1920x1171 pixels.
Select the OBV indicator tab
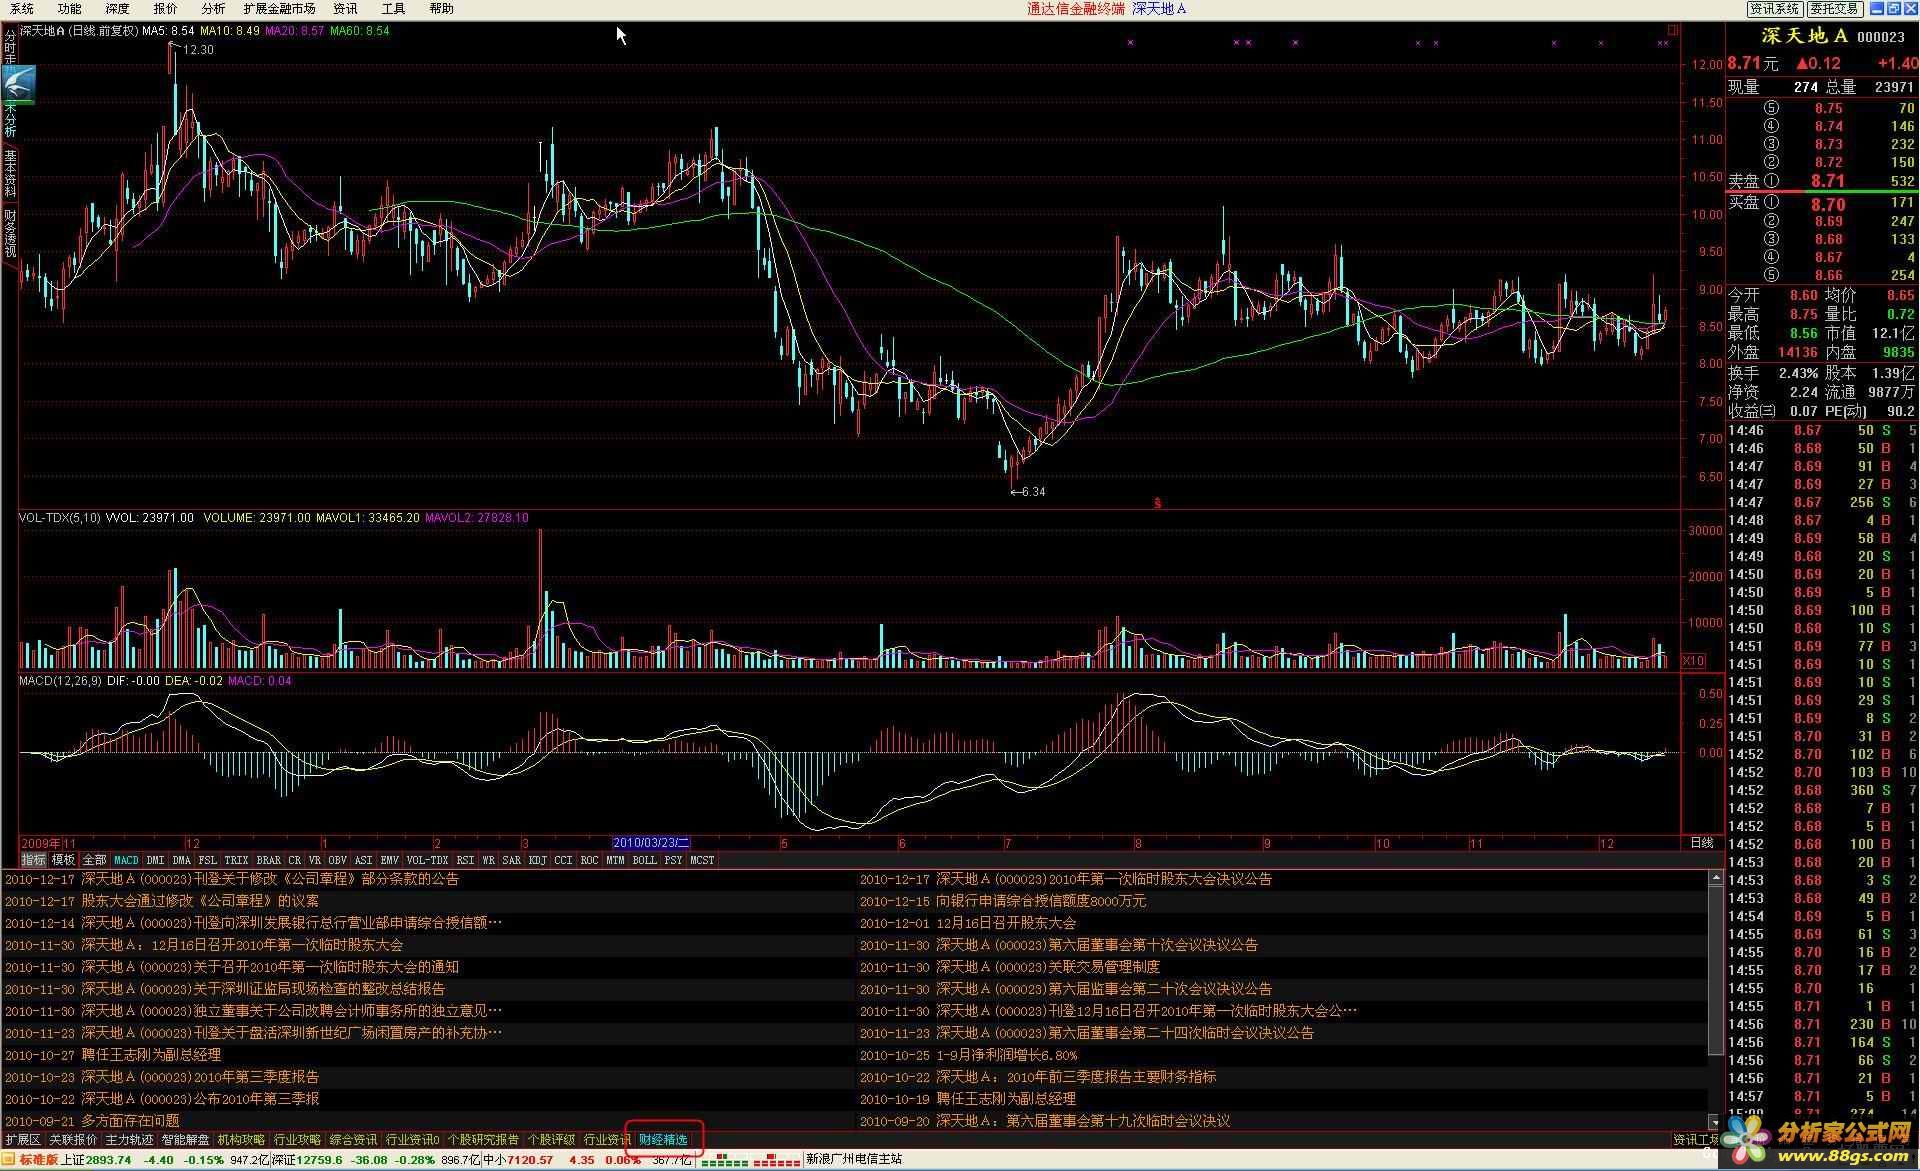[337, 860]
